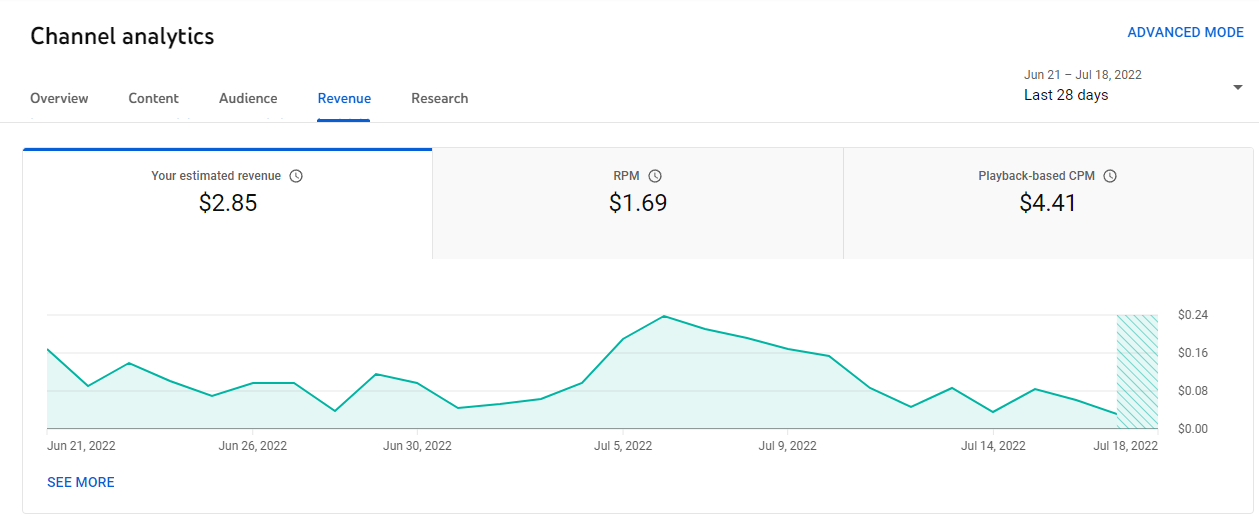The width and height of the screenshot is (1259, 518).
Task: Click the revenue peak after Jul 5 on chart
Action: pos(664,316)
